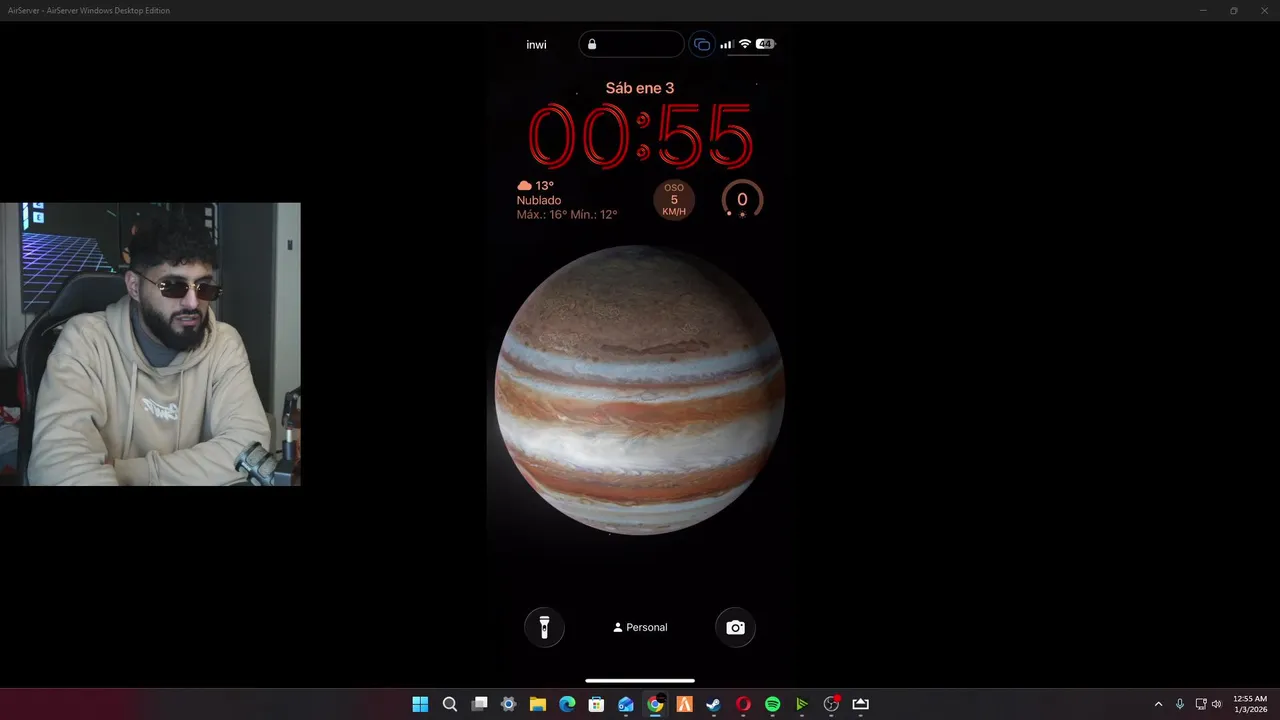1280x720 pixels.
Task: Tap the lock icon in Dynamic Island
Action: (x=592, y=44)
